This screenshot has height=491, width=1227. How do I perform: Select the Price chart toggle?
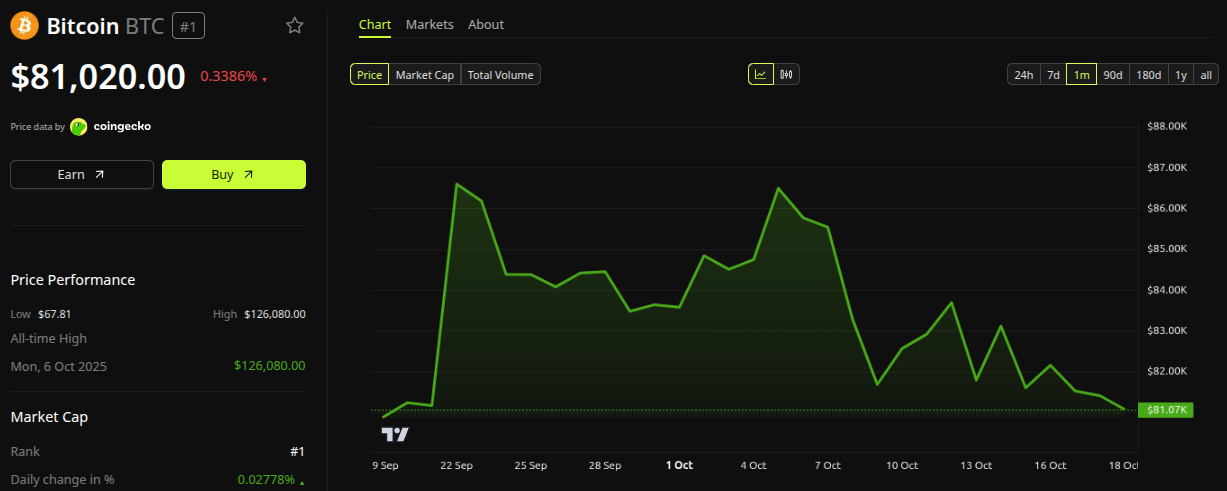pos(369,74)
